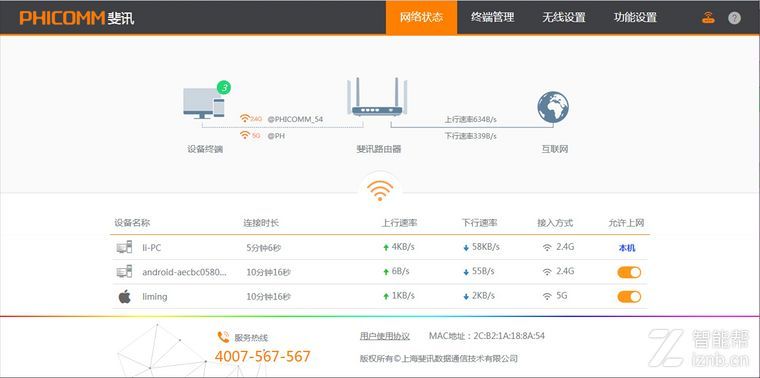
Task: Click the upload arrow in li-PC row
Action: 386,248
